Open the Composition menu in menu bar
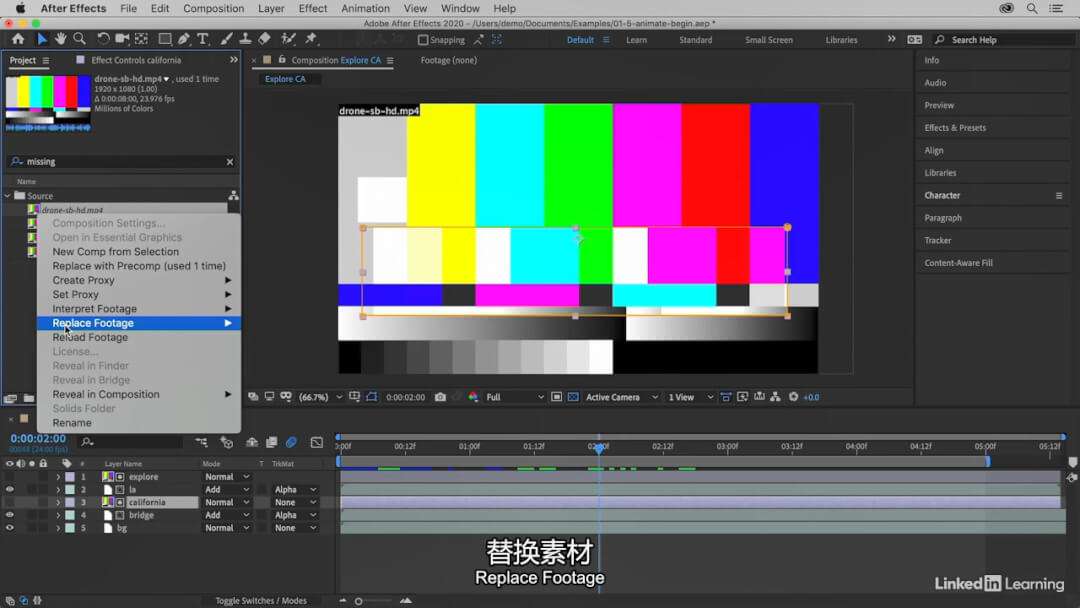 [213, 8]
